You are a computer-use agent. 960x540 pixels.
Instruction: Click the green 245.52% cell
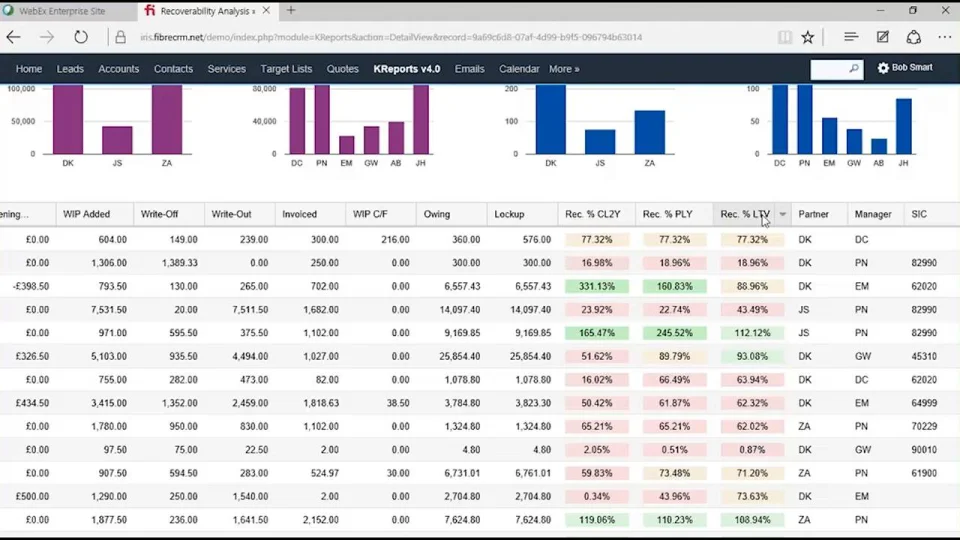coord(674,333)
